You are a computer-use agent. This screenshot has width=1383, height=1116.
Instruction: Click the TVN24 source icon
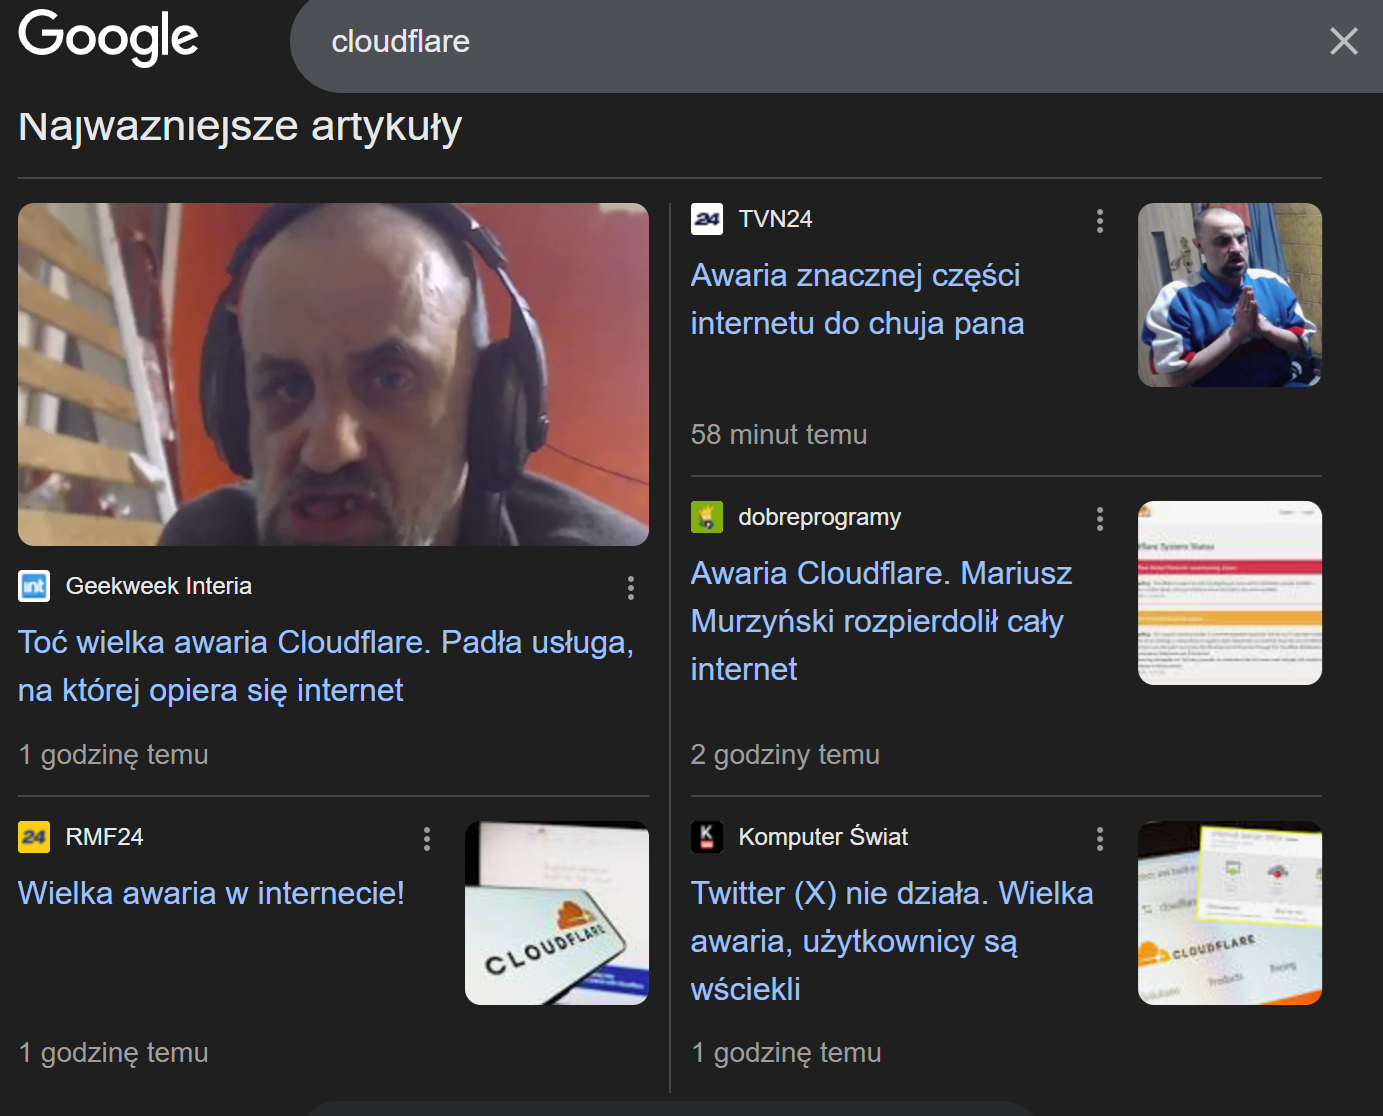[x=707, y=219]
